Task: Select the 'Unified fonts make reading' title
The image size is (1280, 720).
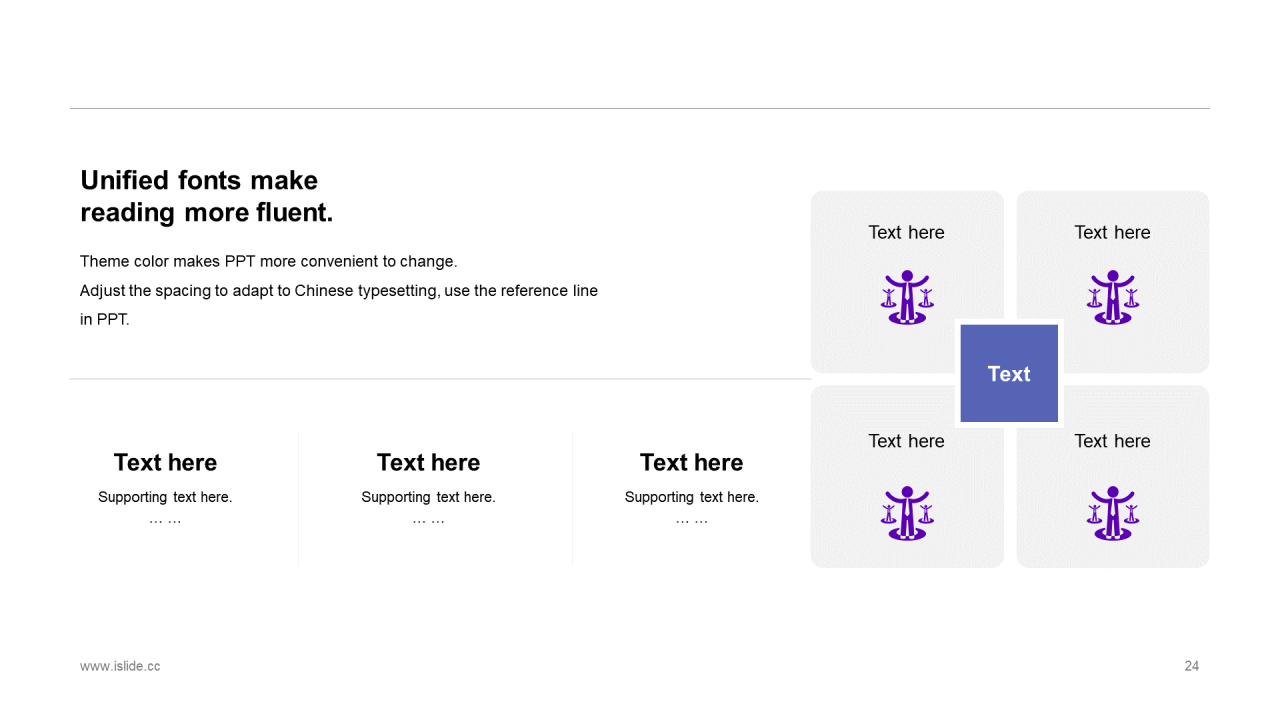Action: point(206,196)
